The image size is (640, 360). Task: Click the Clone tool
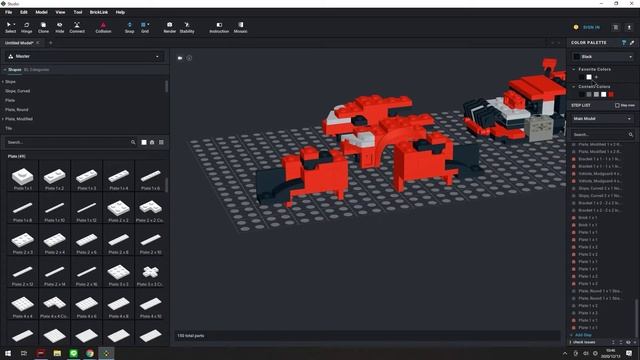pos(43,27)
